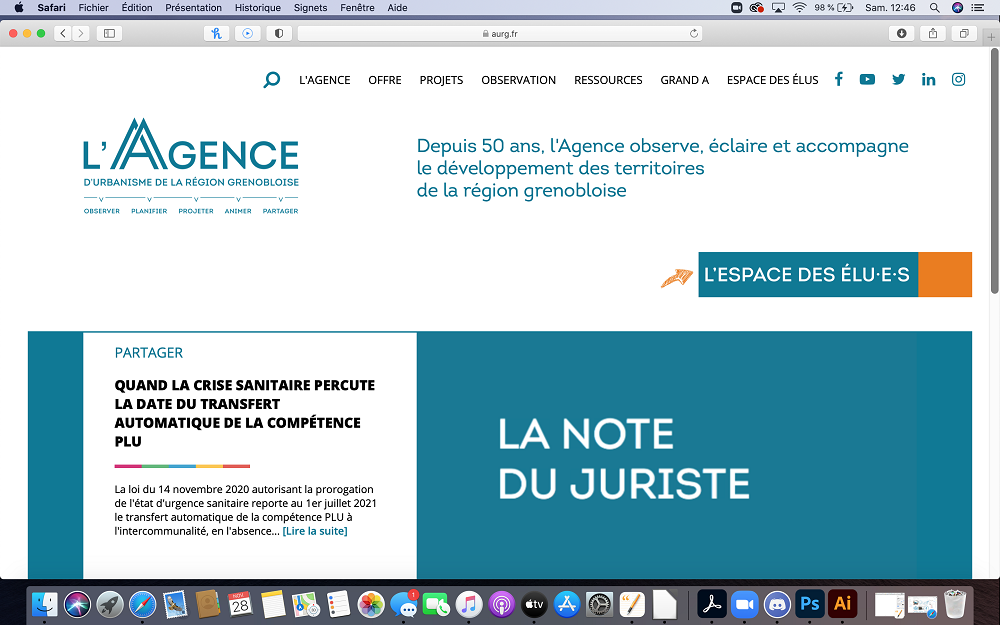This screenshot has height=625, width=1000.
Task: Open the Signets menu
Action: 310,8
